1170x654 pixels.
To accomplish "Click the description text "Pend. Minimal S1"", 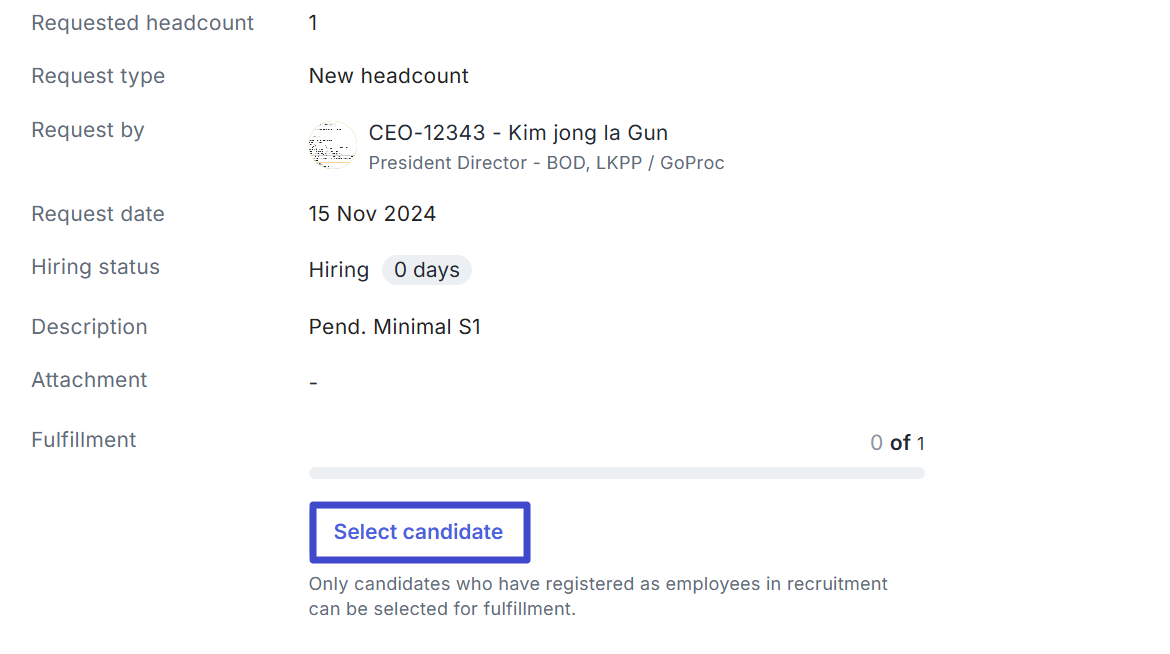I will [395, 327].
